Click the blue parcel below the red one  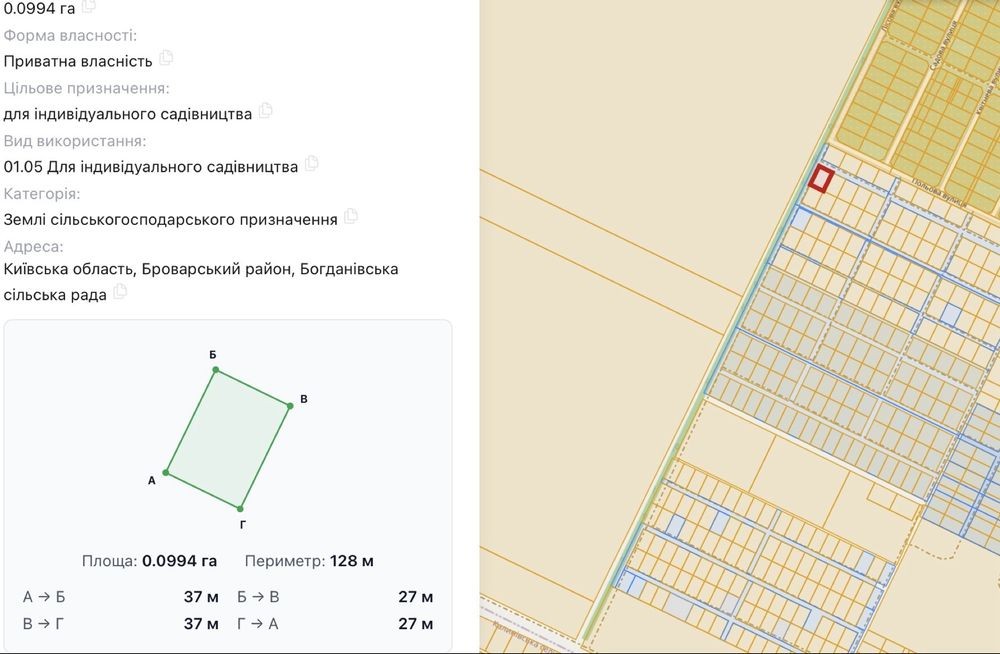point(800,219)
